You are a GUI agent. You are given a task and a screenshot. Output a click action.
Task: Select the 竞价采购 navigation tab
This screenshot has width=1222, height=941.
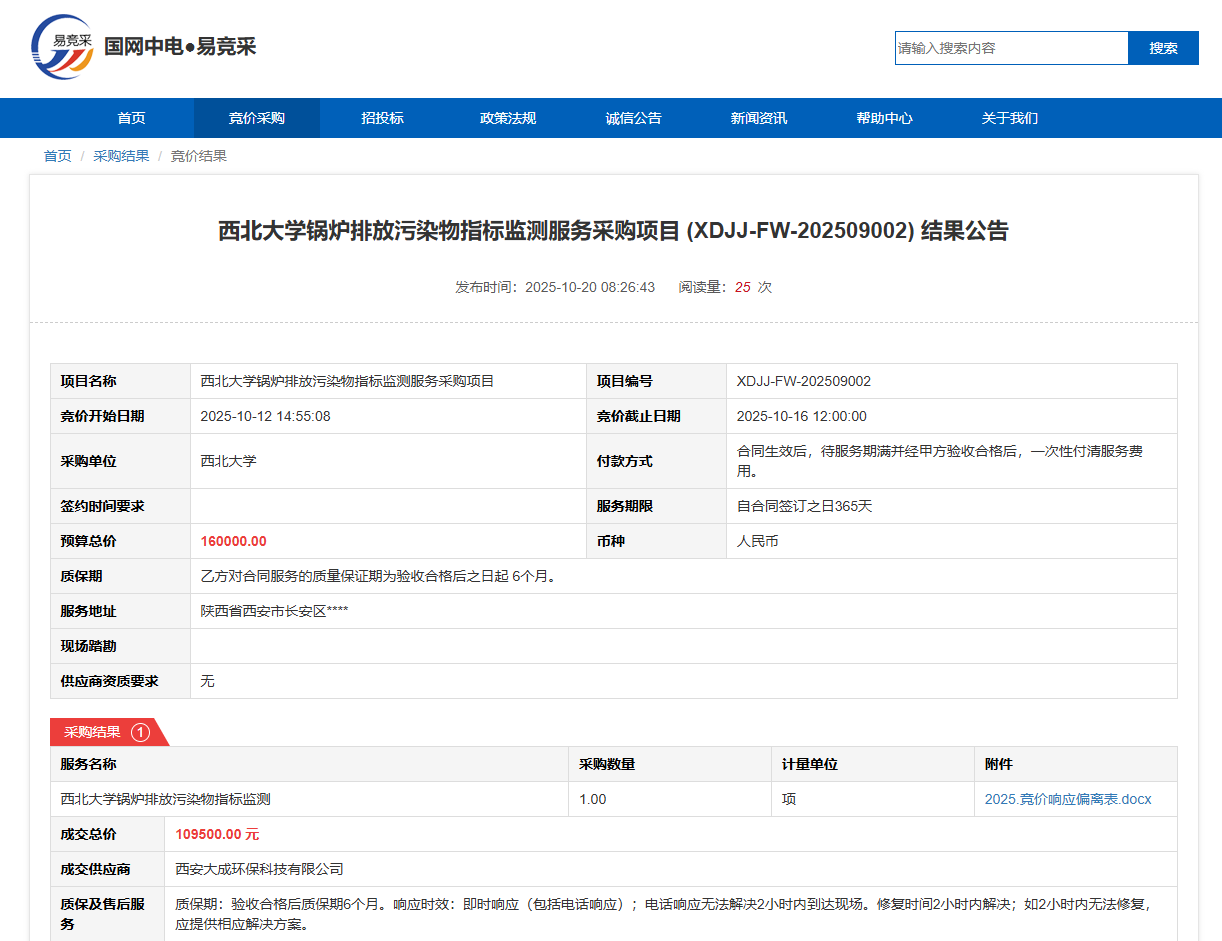click(x=257, y=118)
